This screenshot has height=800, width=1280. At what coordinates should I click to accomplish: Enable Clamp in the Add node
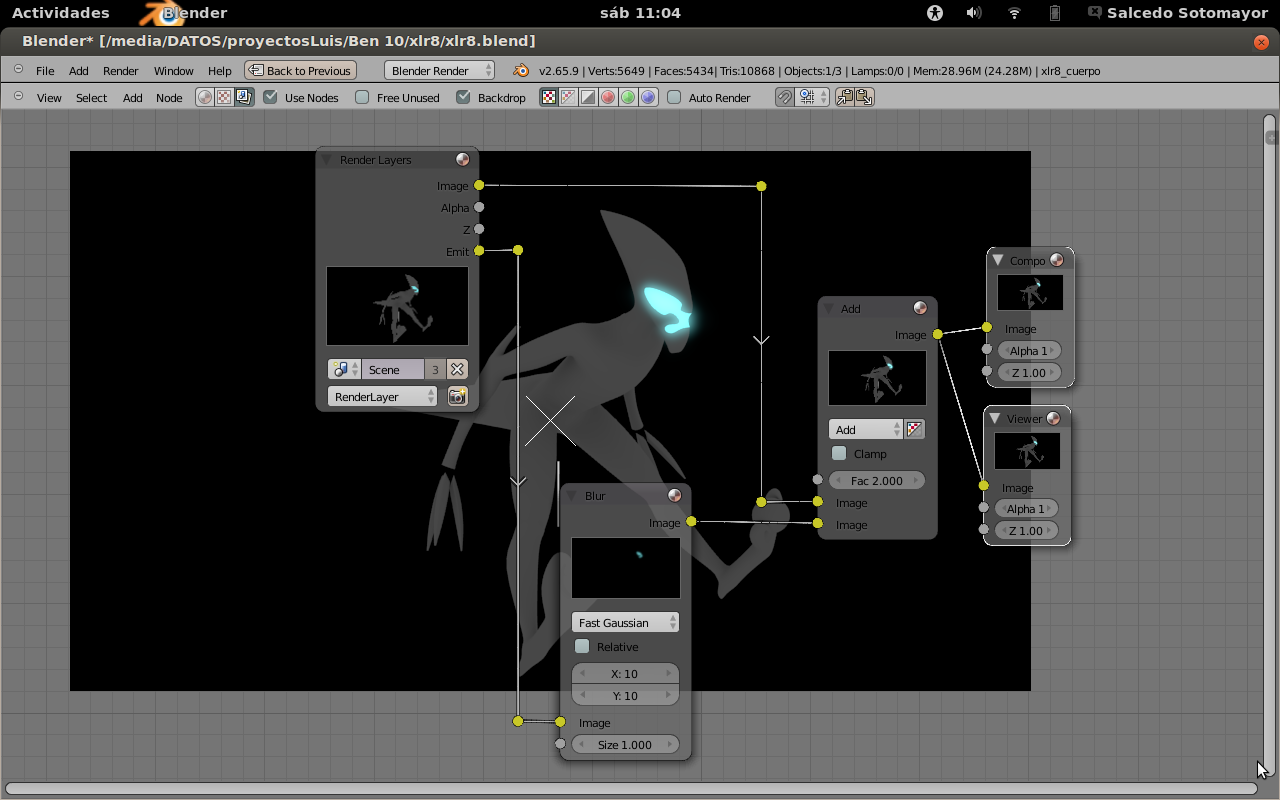839,453
